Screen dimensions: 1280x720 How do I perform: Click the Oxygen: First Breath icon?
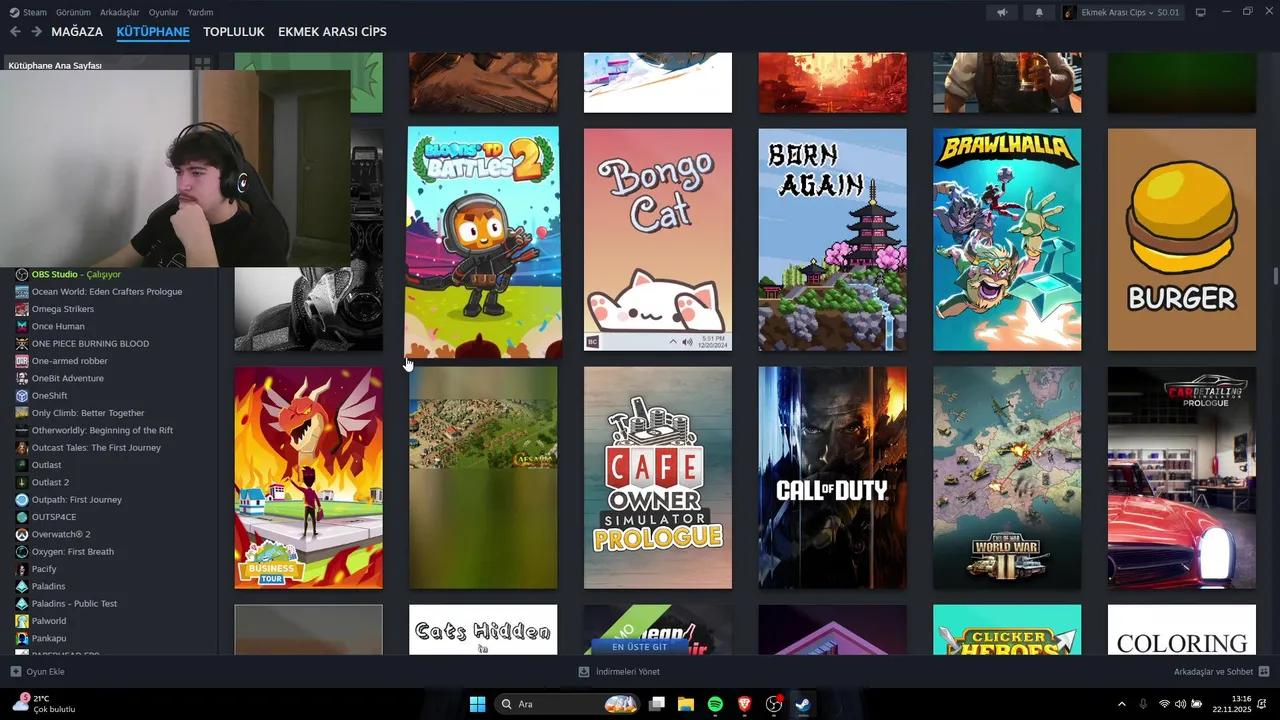click(22, 552)
